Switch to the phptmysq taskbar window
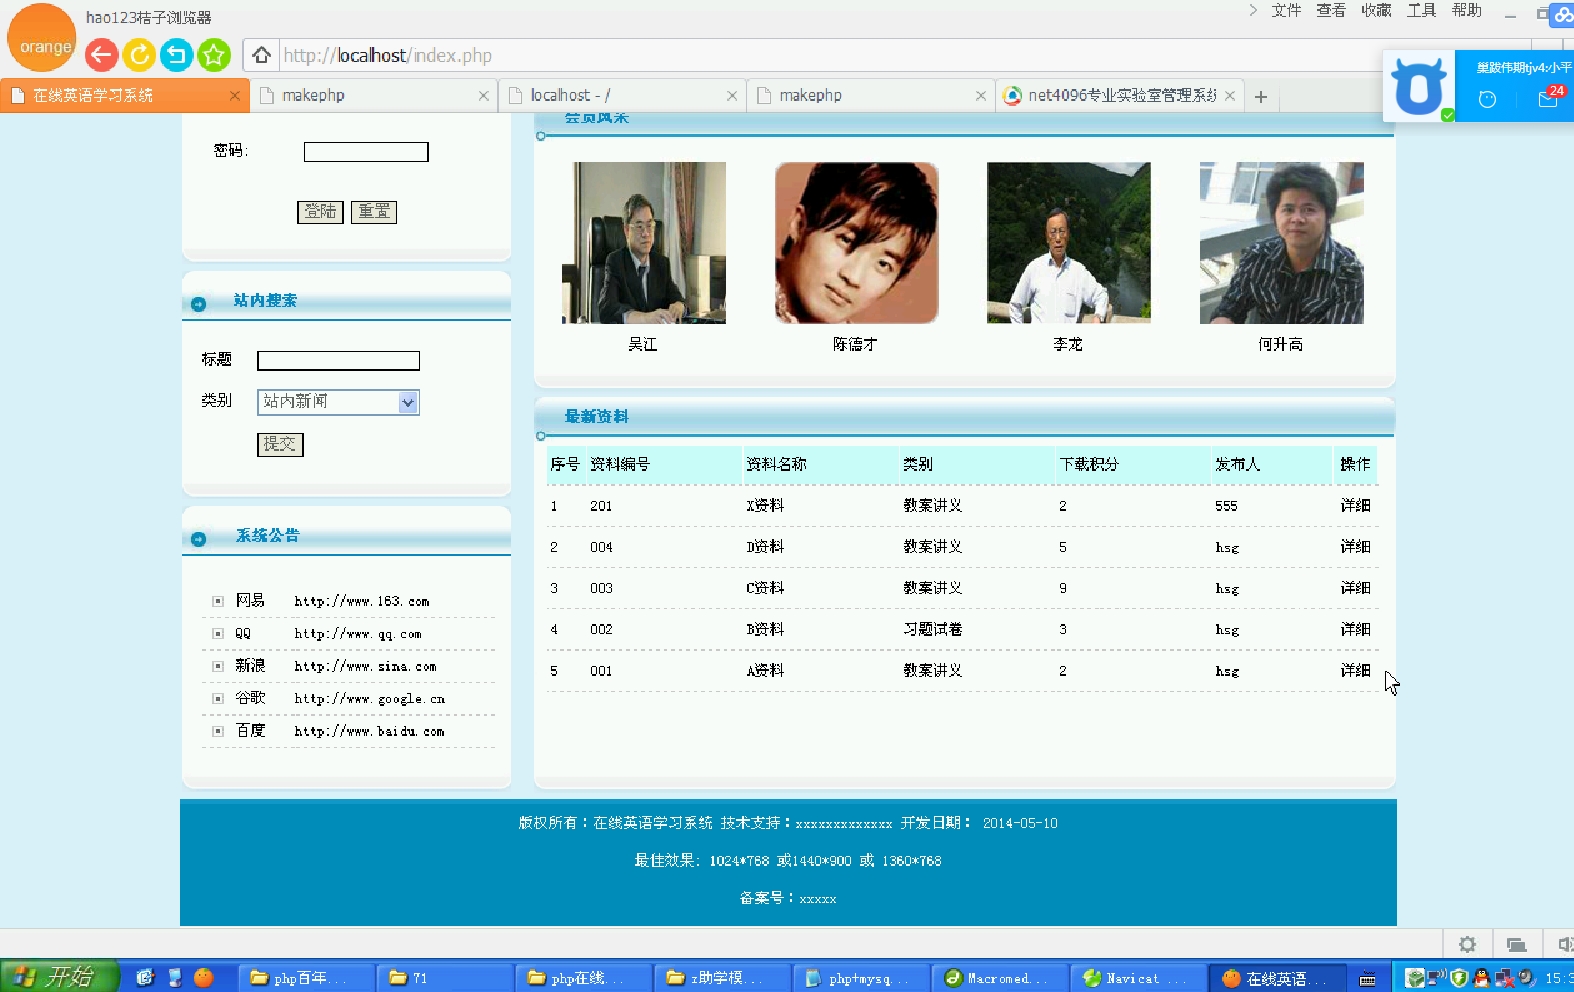Image resolution: width=1574 pixels, height=992 pixels. [x=862, y=978]
